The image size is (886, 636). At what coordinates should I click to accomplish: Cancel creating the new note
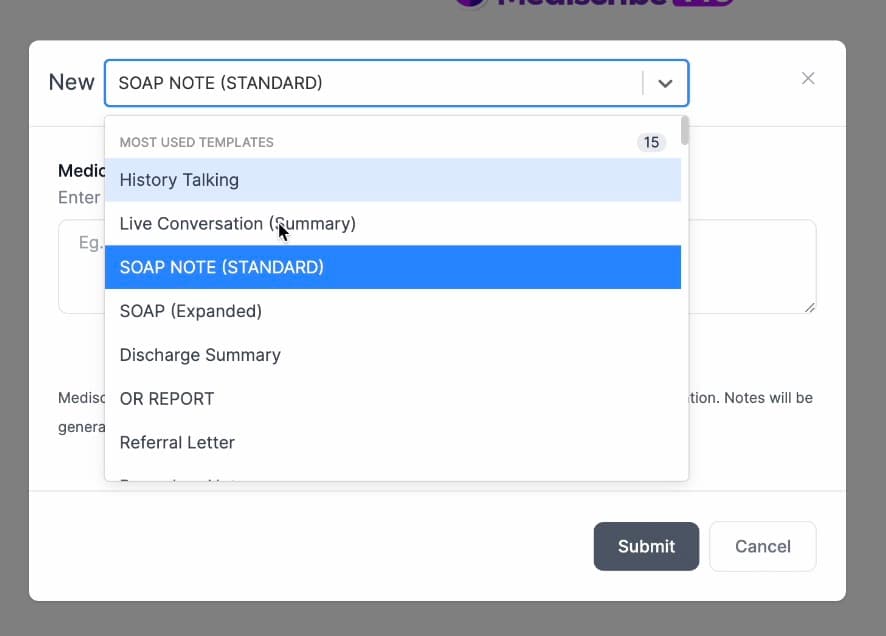point(762,546)
